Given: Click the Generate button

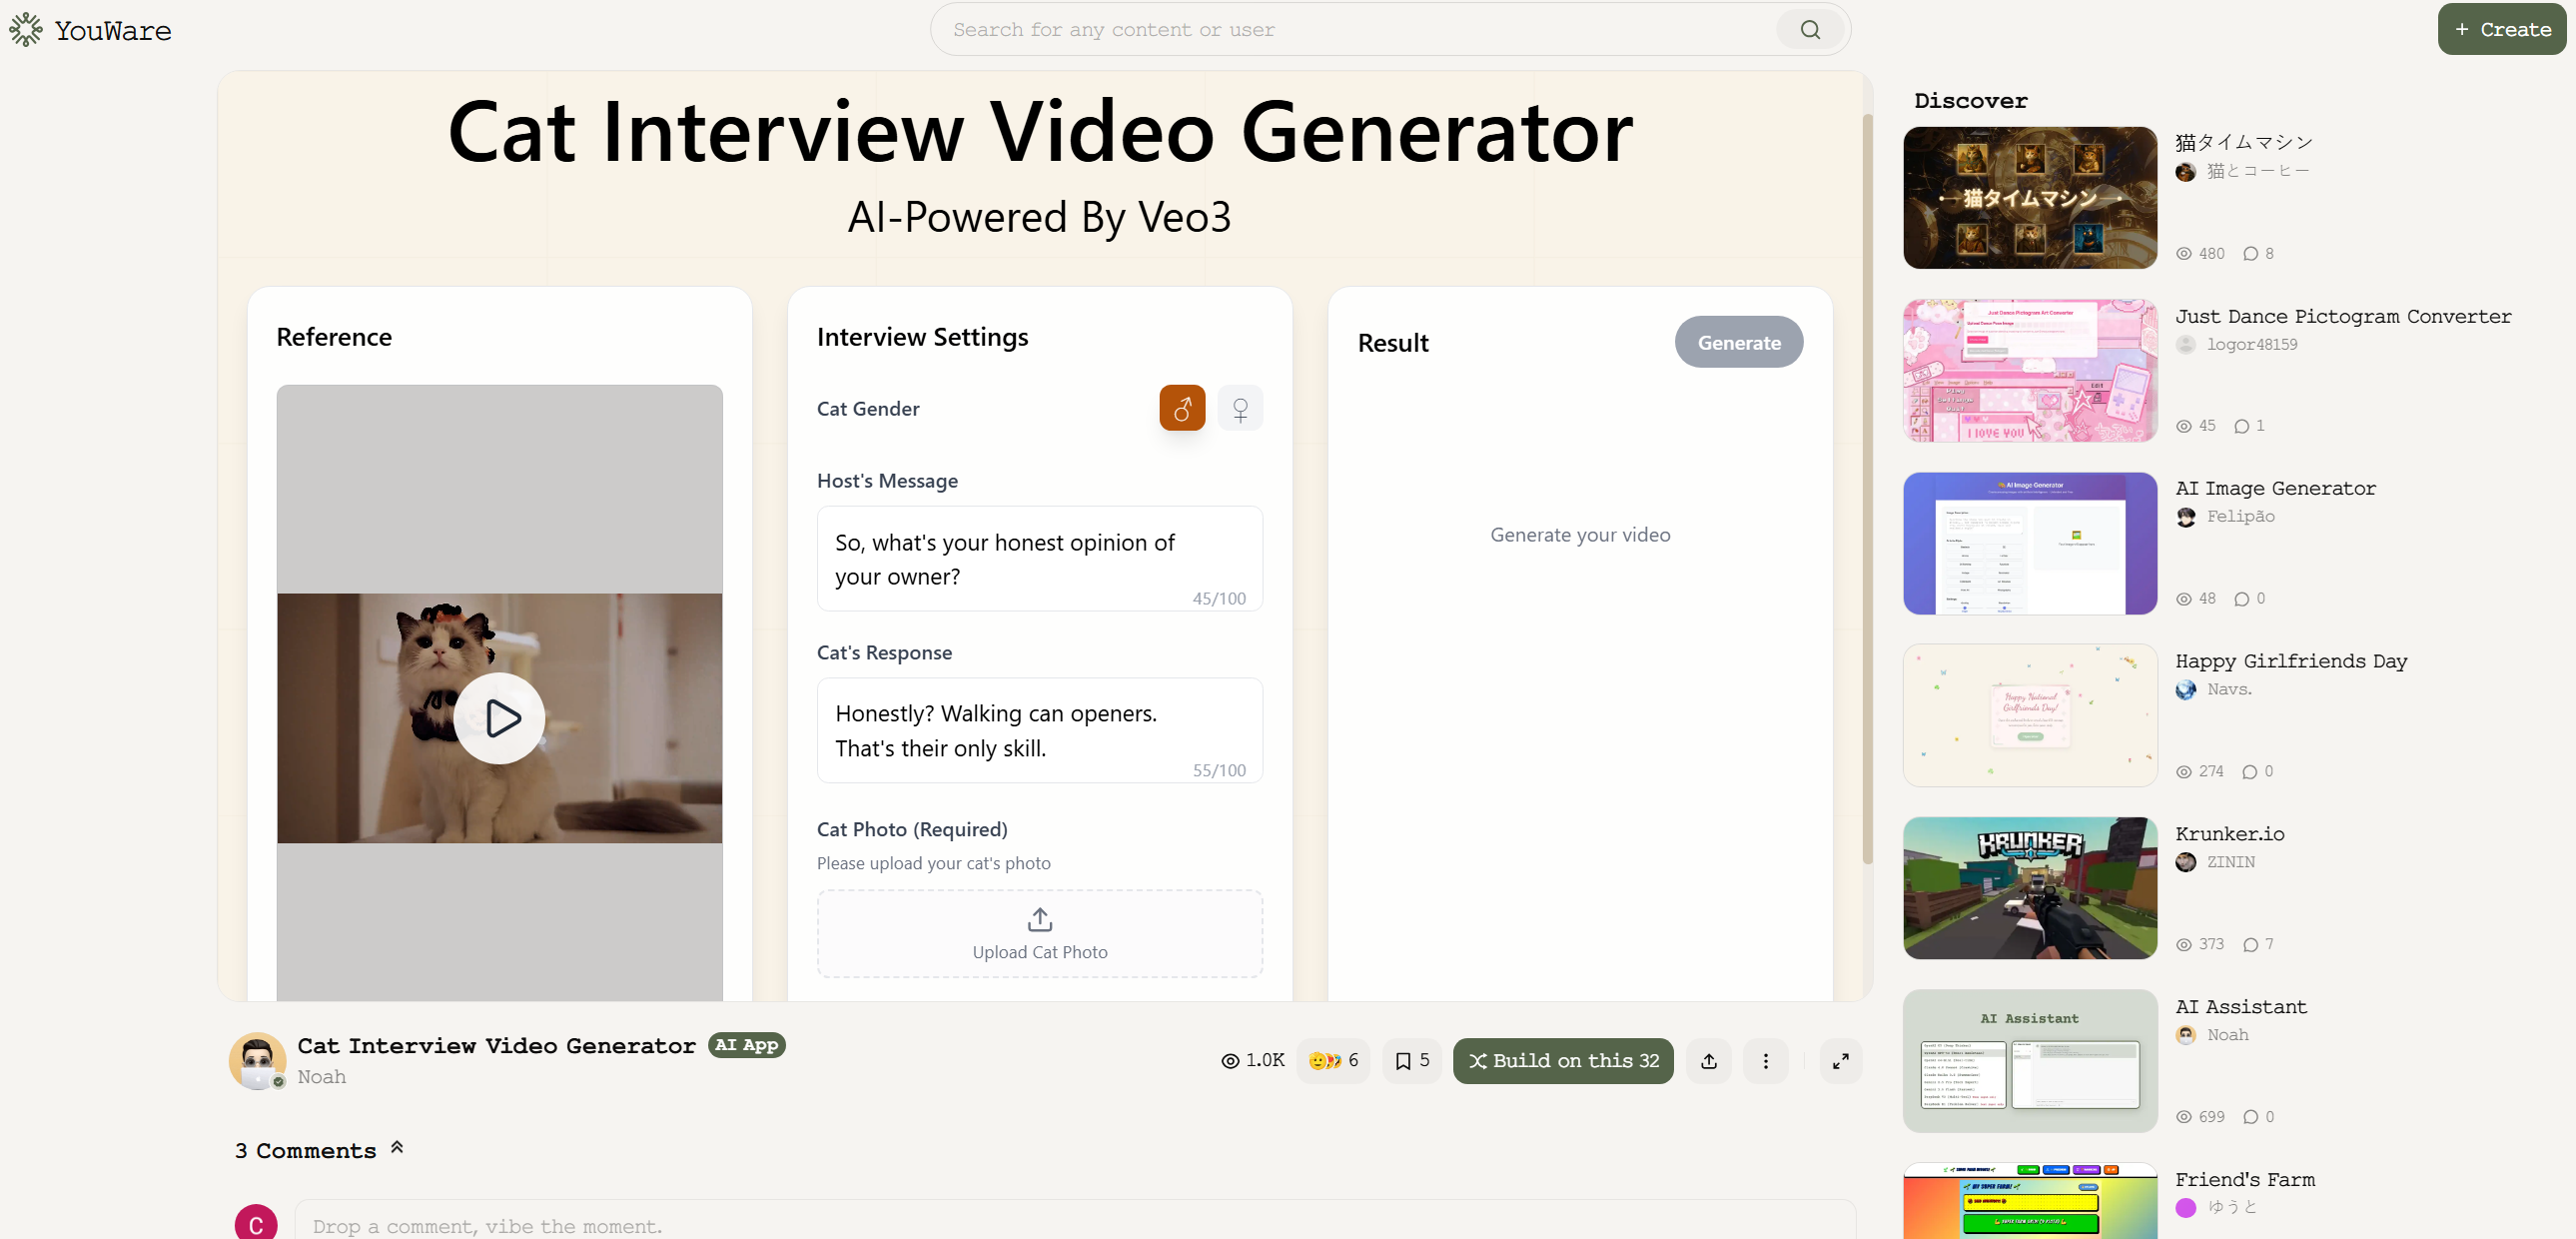Looking at the screenshot, I should click(1739, 342).
